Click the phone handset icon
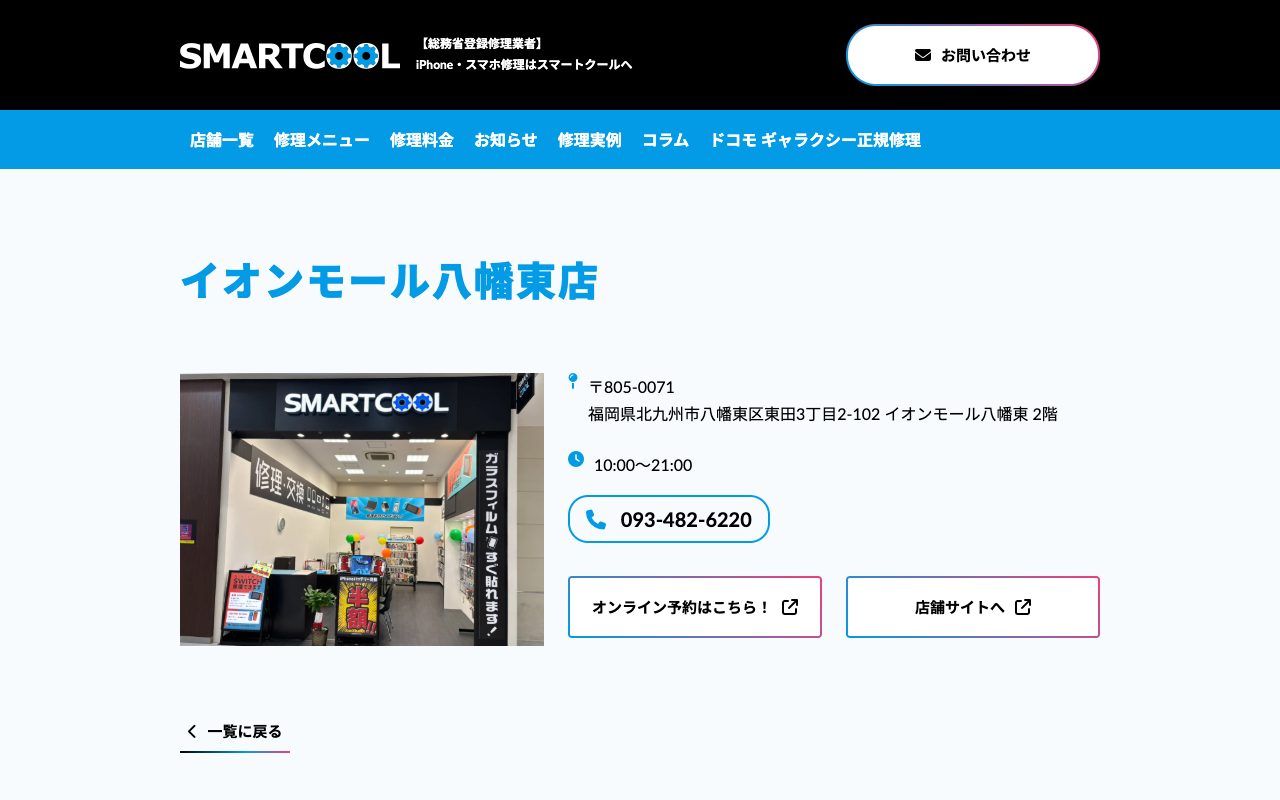 [x=596, y=519]
